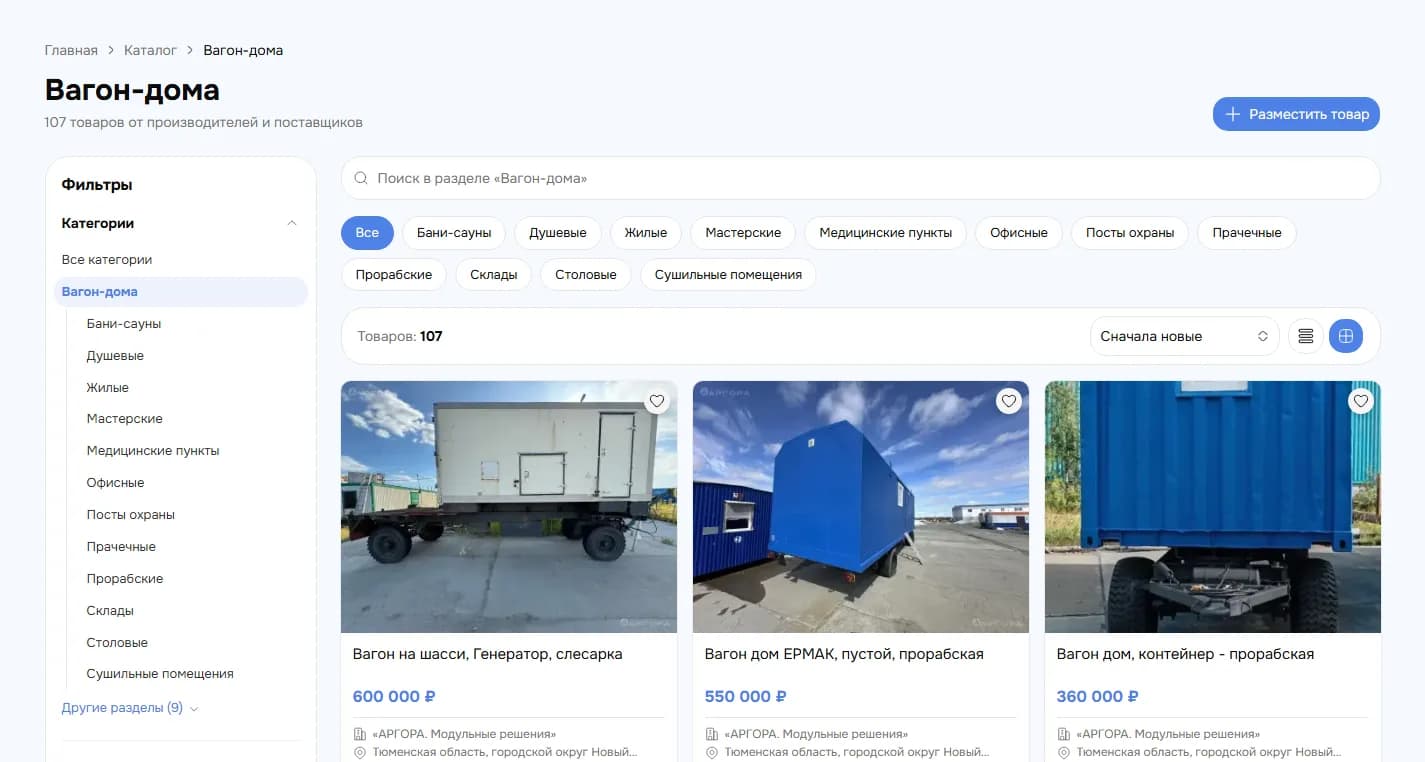Open 'Бани-сауны' subcategory in sidebar
The image size is (1425, 762).
124,324
